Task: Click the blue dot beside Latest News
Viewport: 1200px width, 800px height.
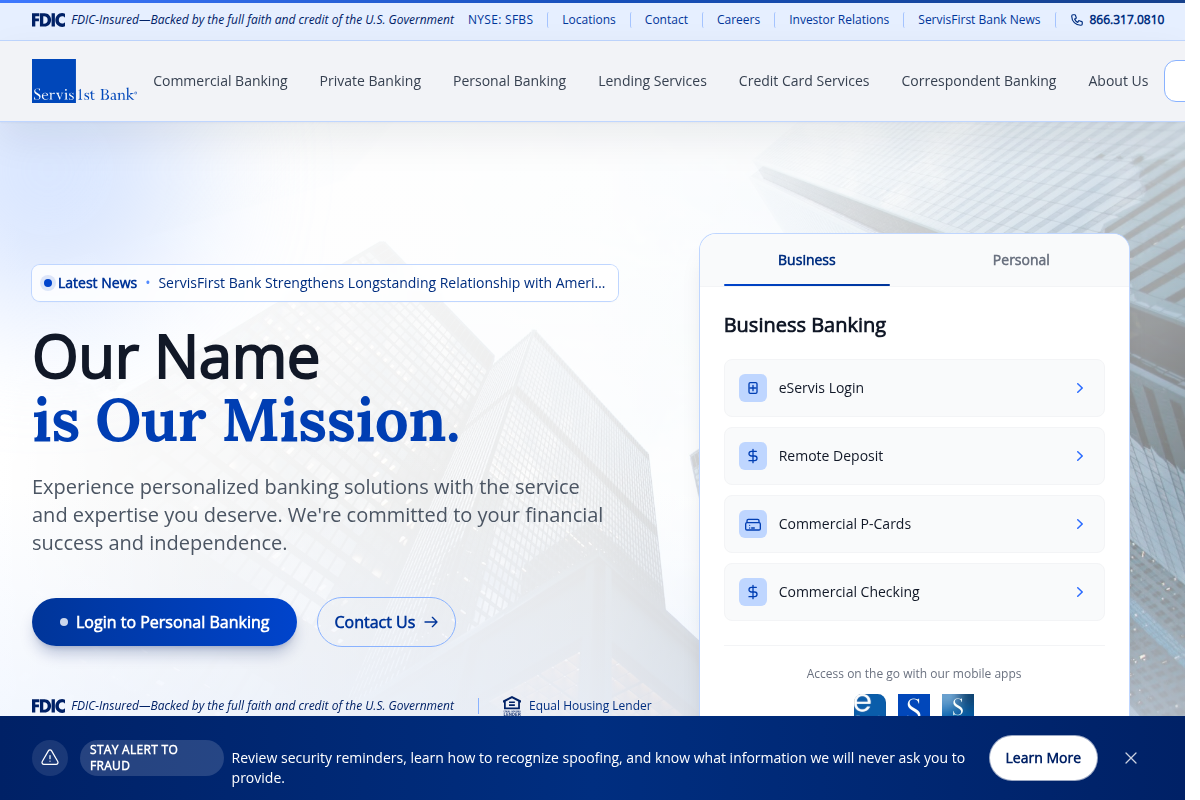Action: coord(47,283)
